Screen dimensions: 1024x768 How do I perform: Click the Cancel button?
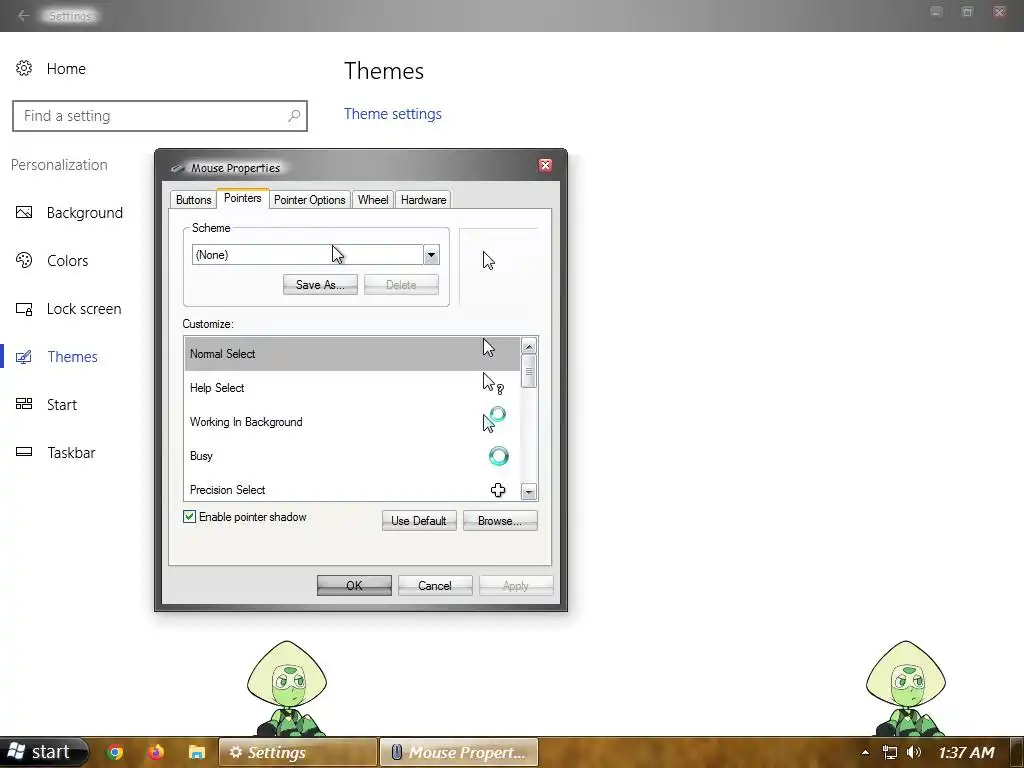[435, 586]
